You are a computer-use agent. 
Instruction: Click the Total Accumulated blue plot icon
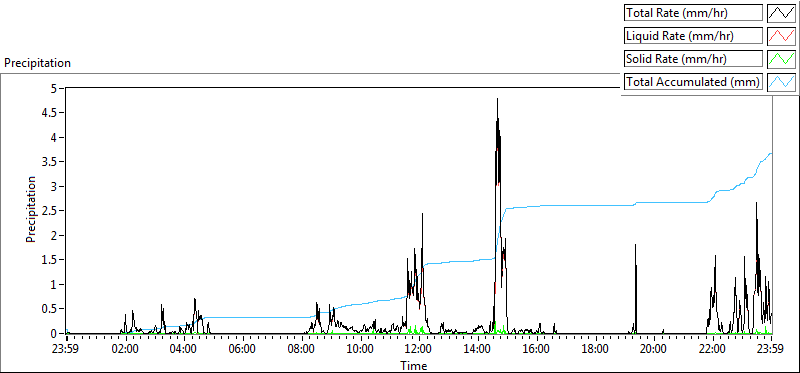click(781, 82)
